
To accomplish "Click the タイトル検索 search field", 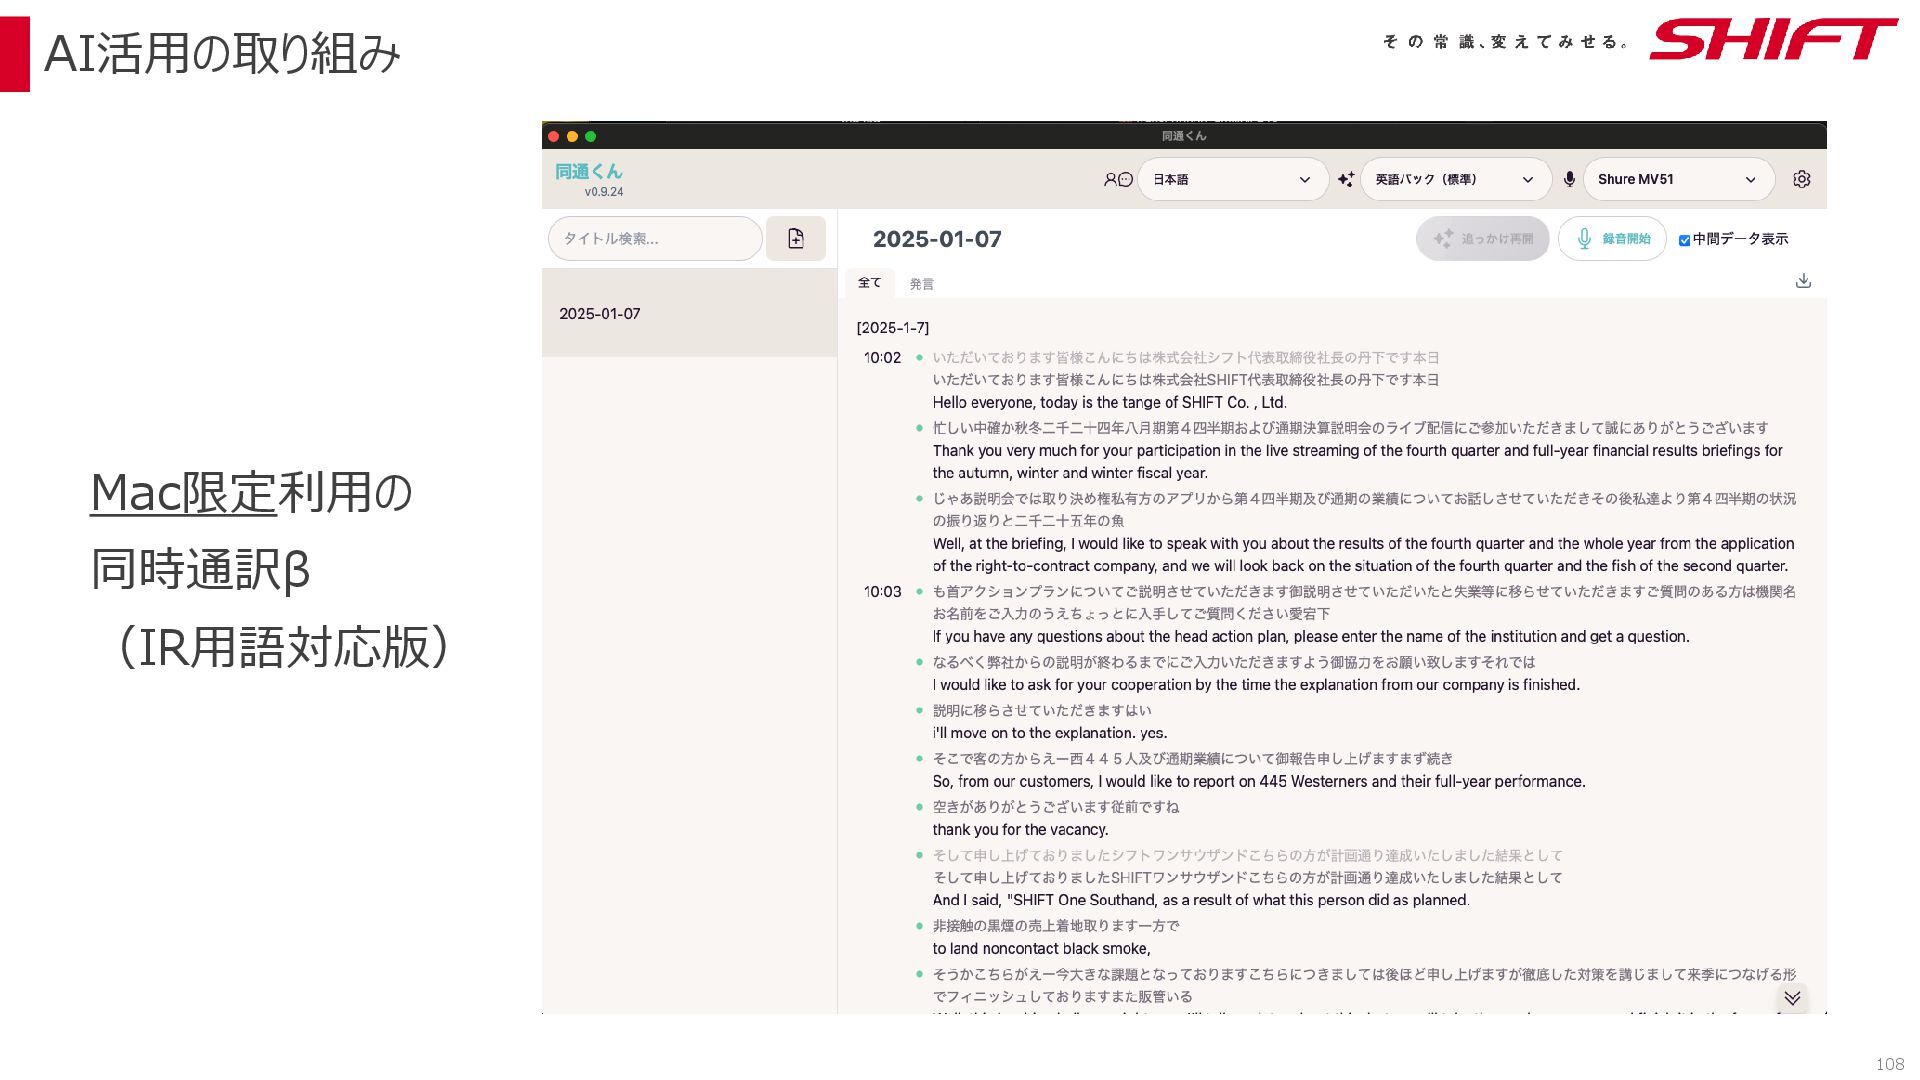I will pos(655,239).
